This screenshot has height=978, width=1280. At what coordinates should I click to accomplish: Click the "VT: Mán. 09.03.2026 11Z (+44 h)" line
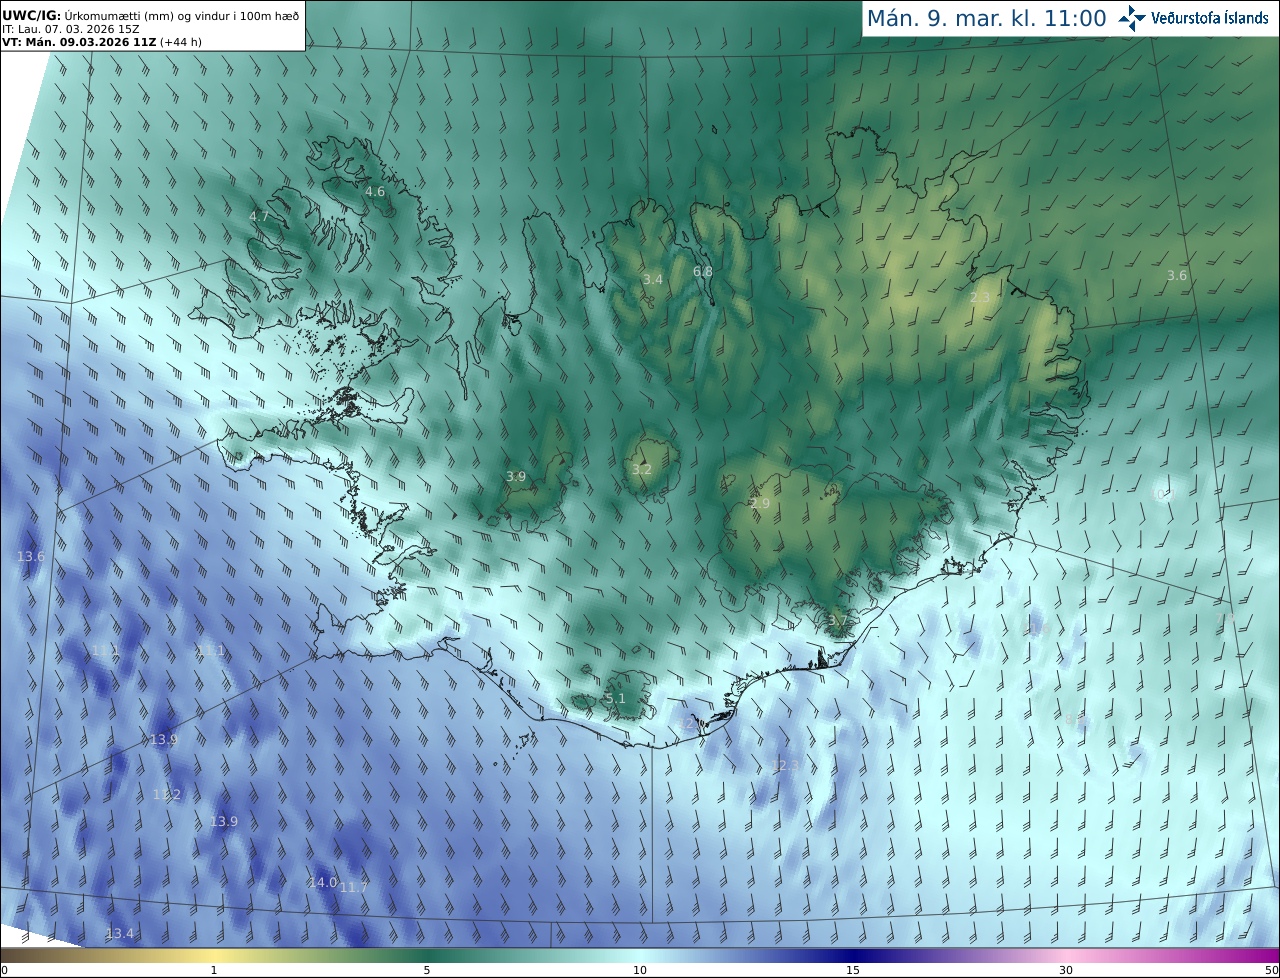tap(102, 42)
